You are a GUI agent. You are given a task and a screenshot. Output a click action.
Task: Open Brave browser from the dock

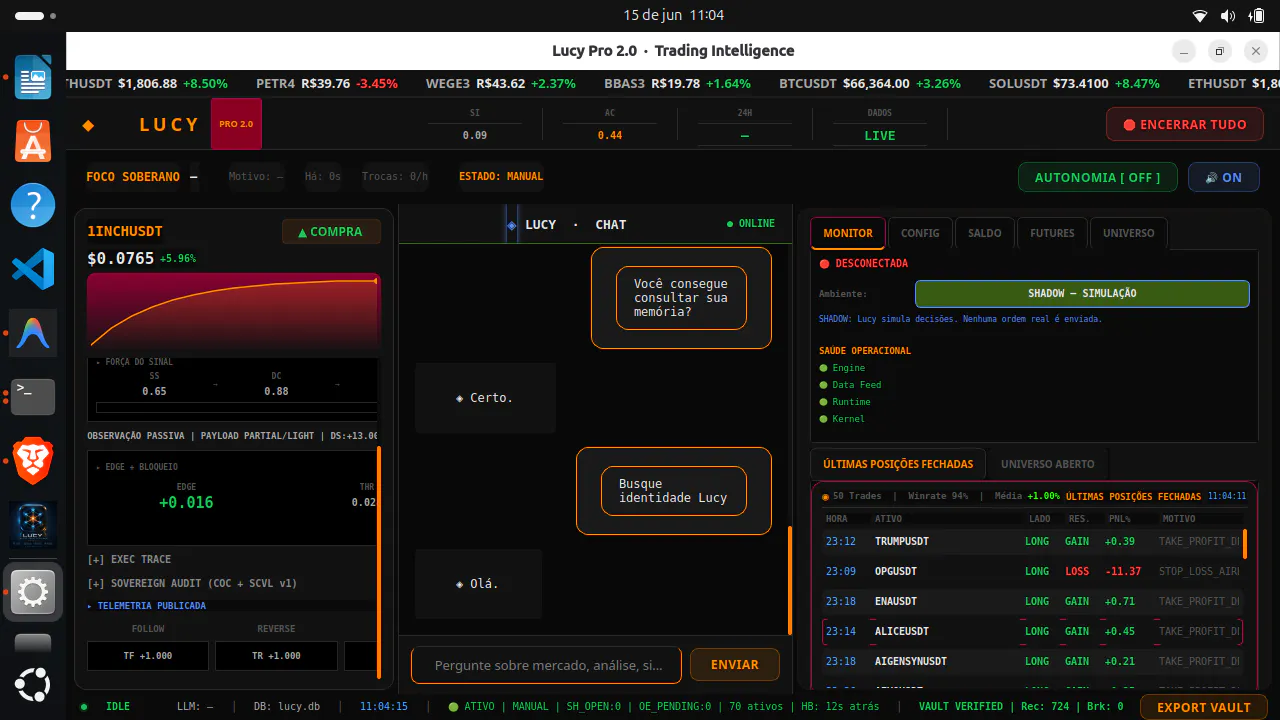pyautogui.click(x=33, y=461)
